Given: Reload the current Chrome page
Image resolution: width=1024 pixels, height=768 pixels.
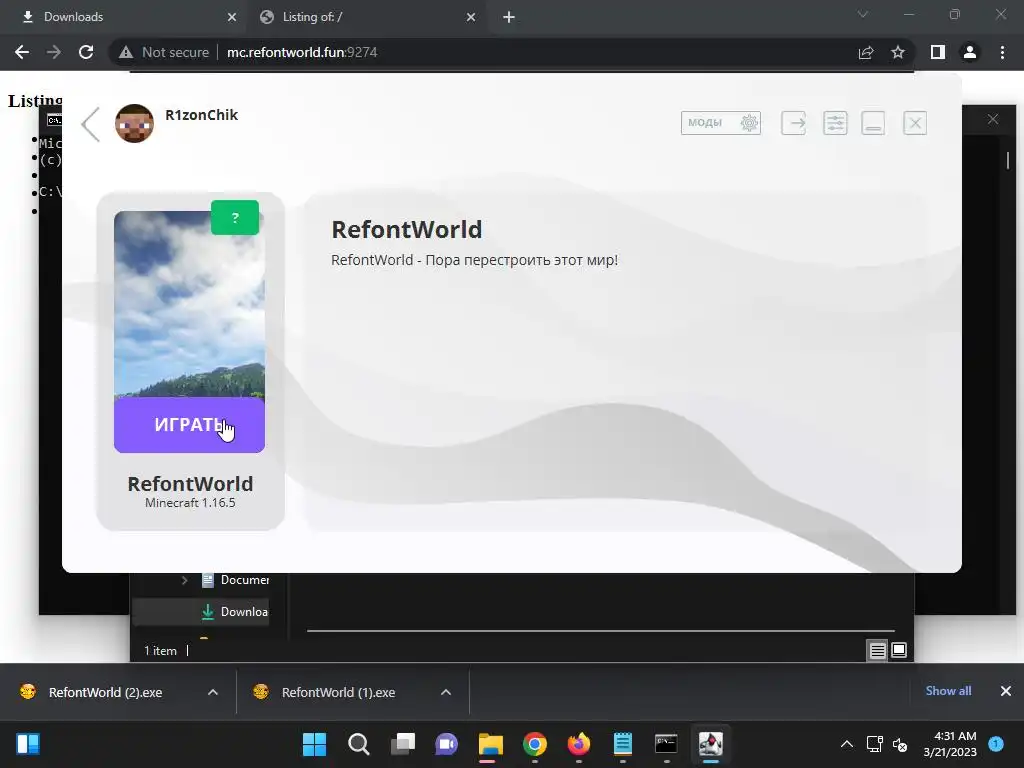Looking at the screenshot, I should [86, 52].
